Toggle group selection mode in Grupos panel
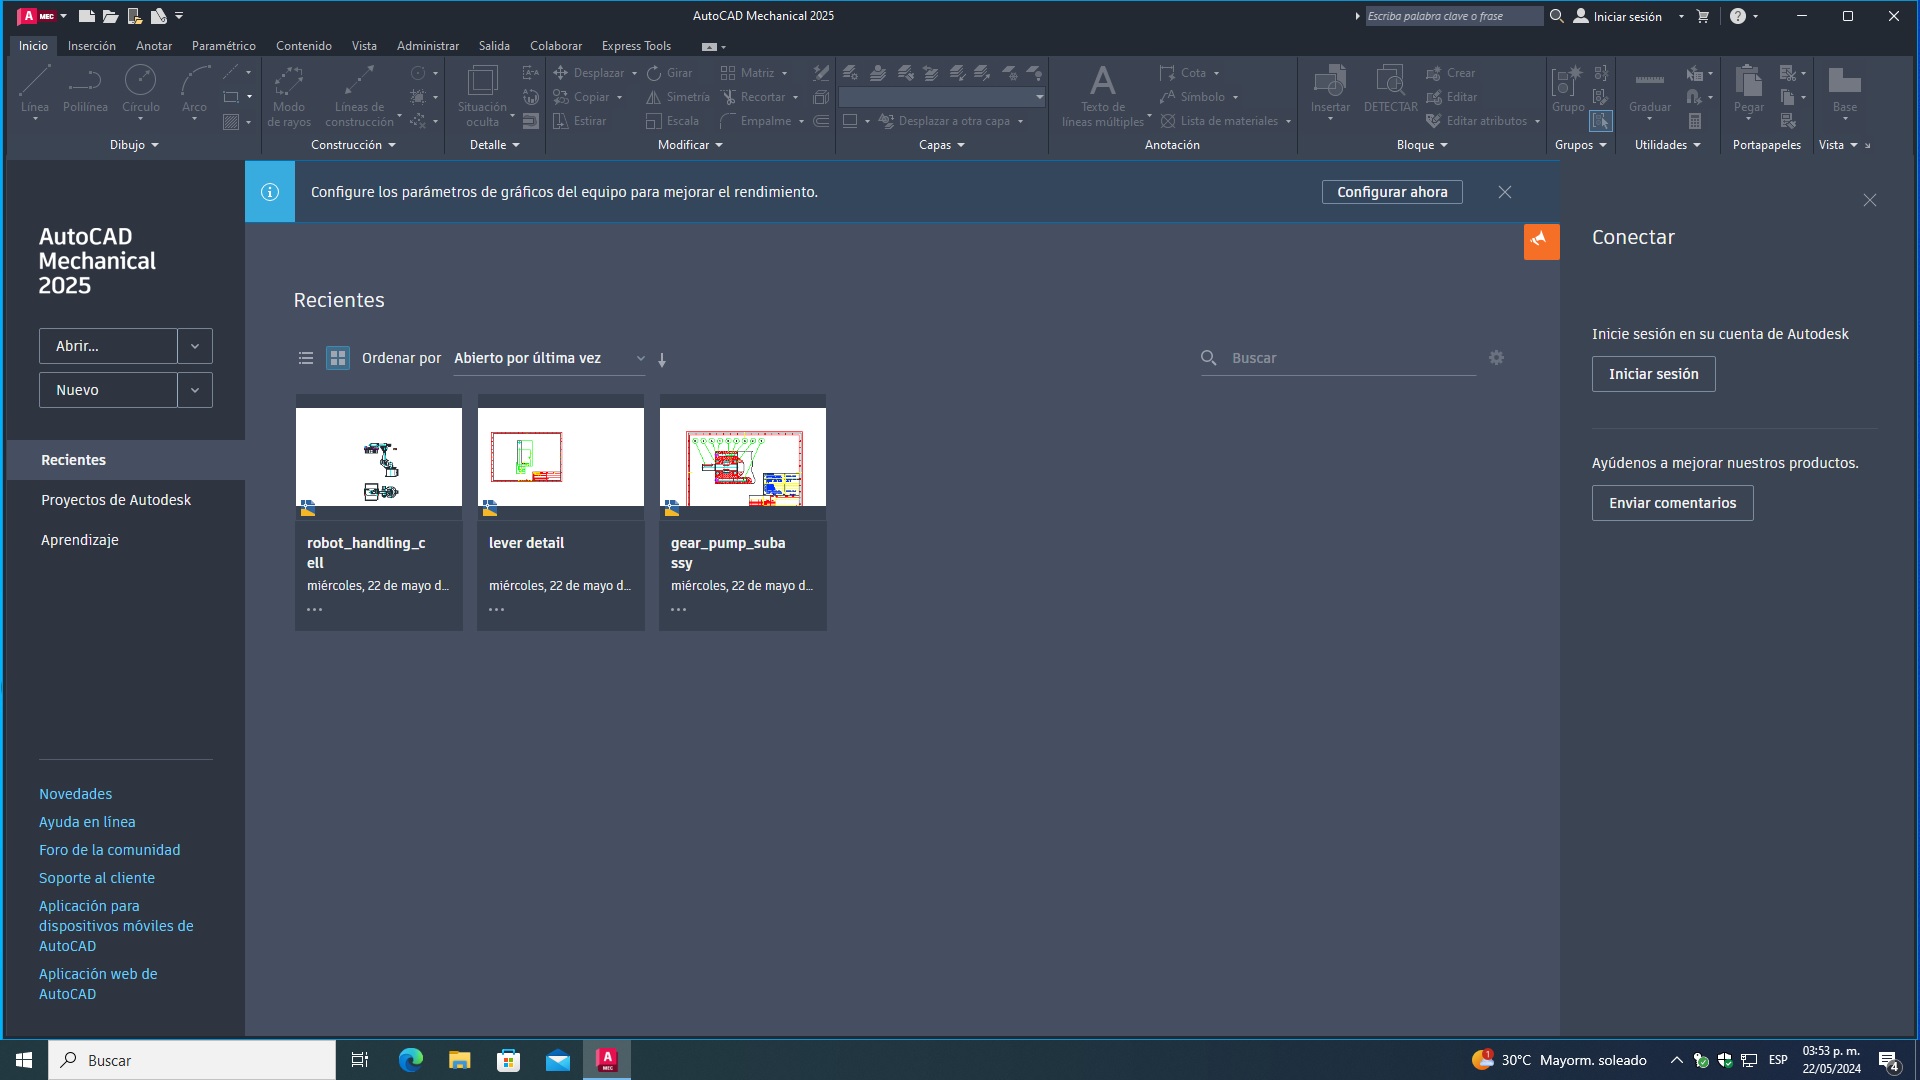Viewport: 1920px width, 1080px height. pyautogui.click(x=1601, y=121)
